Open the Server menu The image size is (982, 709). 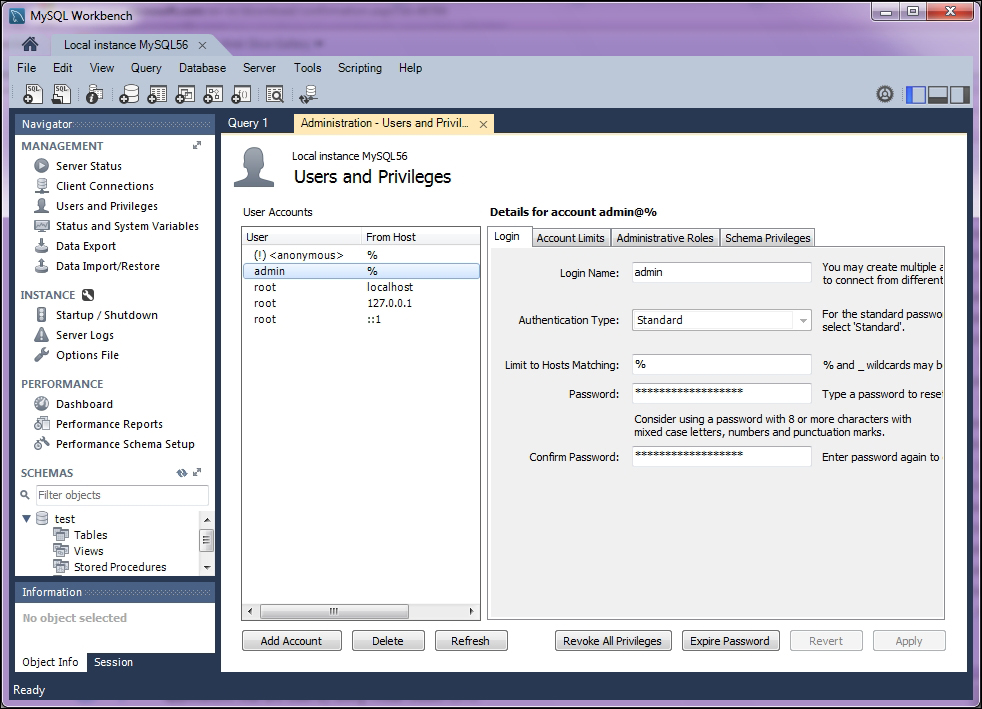point(259,68)
